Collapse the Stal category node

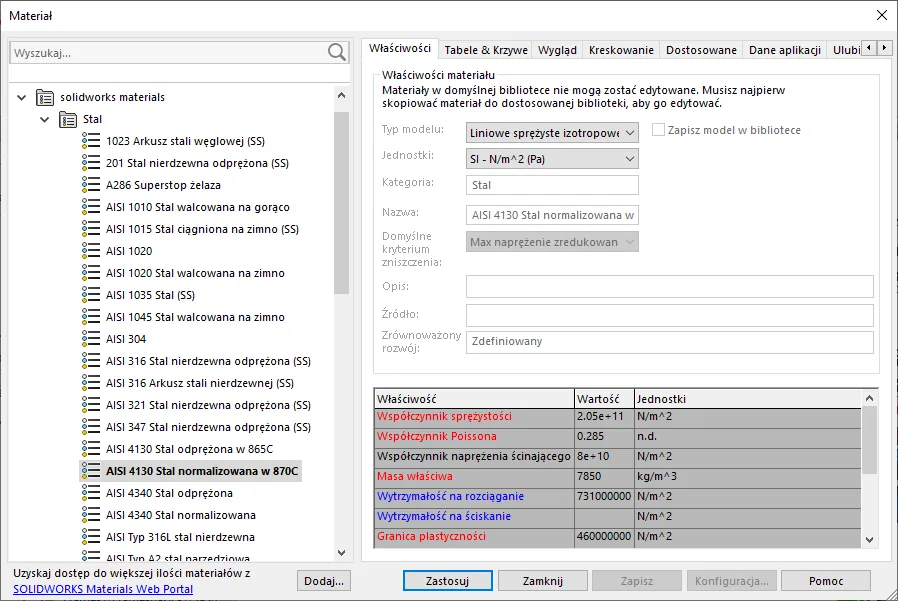pyautogui.click(x=45, y=119)
